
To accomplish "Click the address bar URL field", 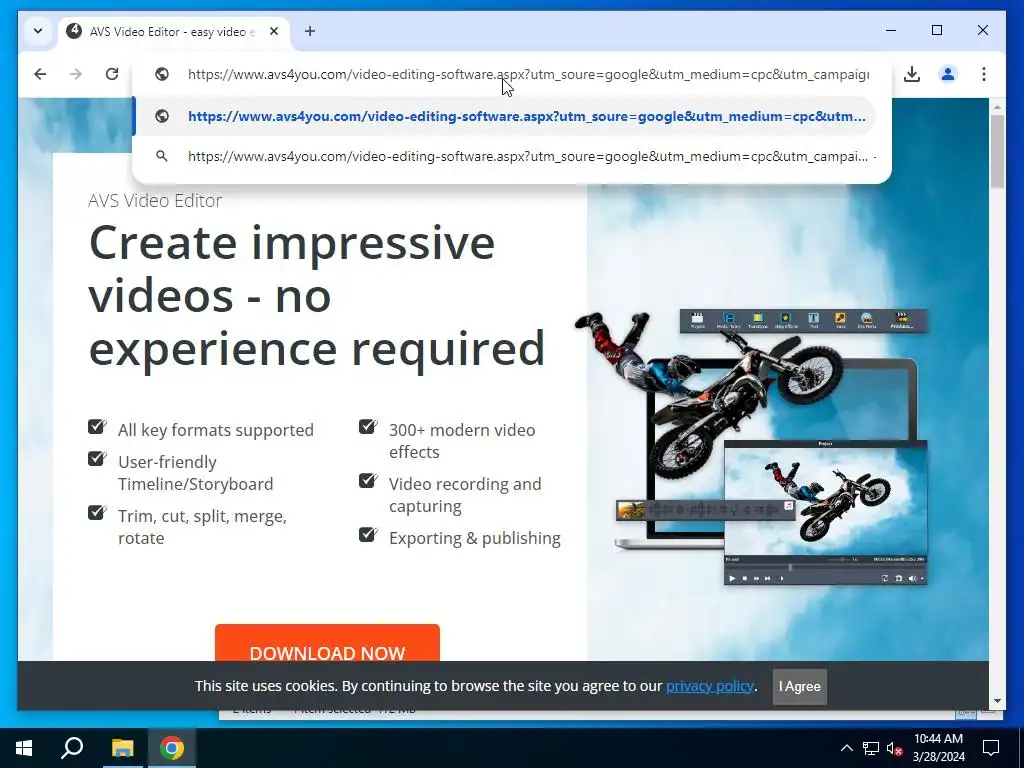I will [x=528, y=74].
